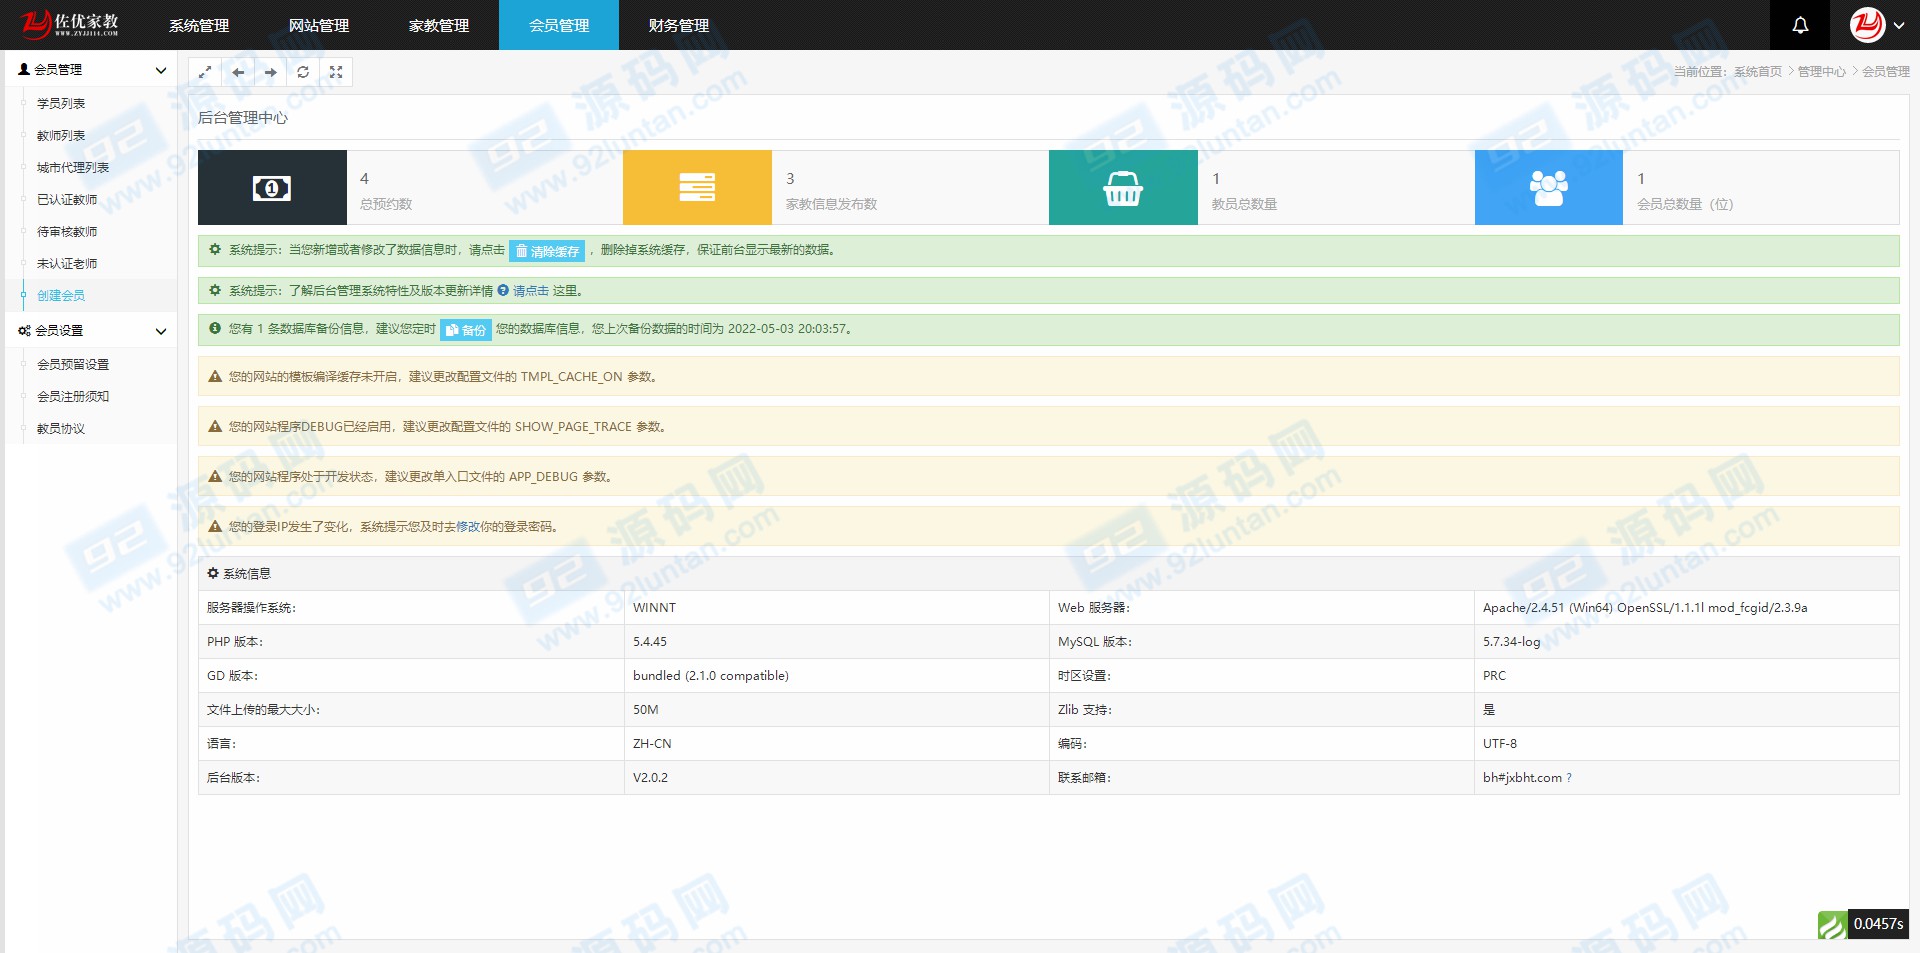Click the back arrow toolbar icon

pos(238,72)
